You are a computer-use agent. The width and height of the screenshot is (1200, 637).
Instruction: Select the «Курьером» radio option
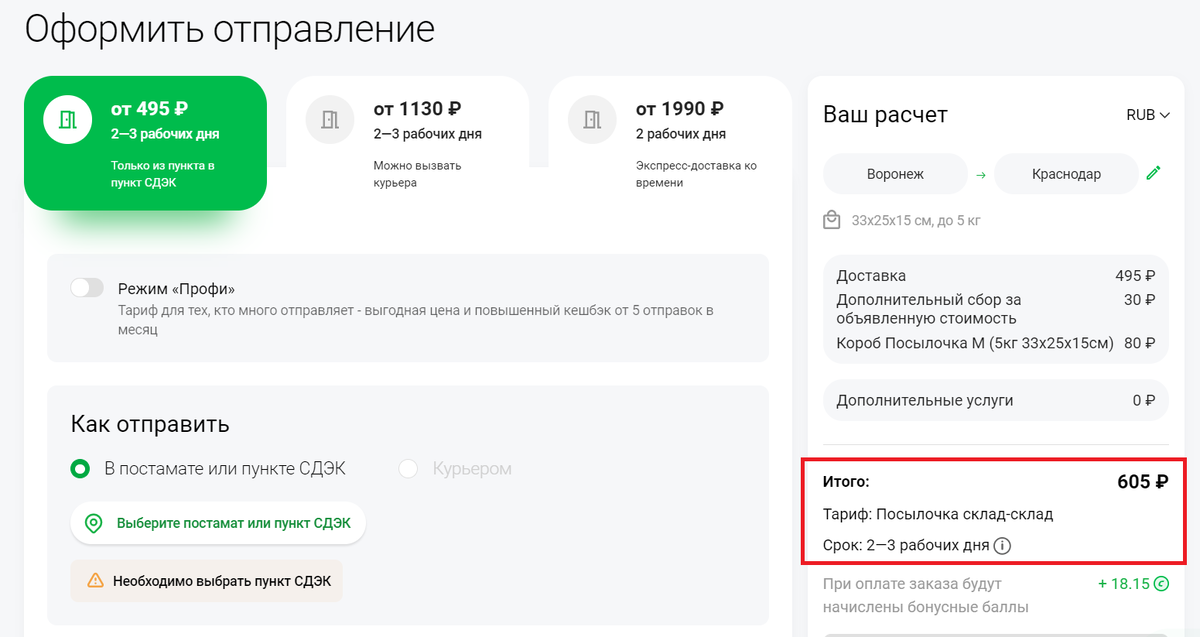[408, 468]
